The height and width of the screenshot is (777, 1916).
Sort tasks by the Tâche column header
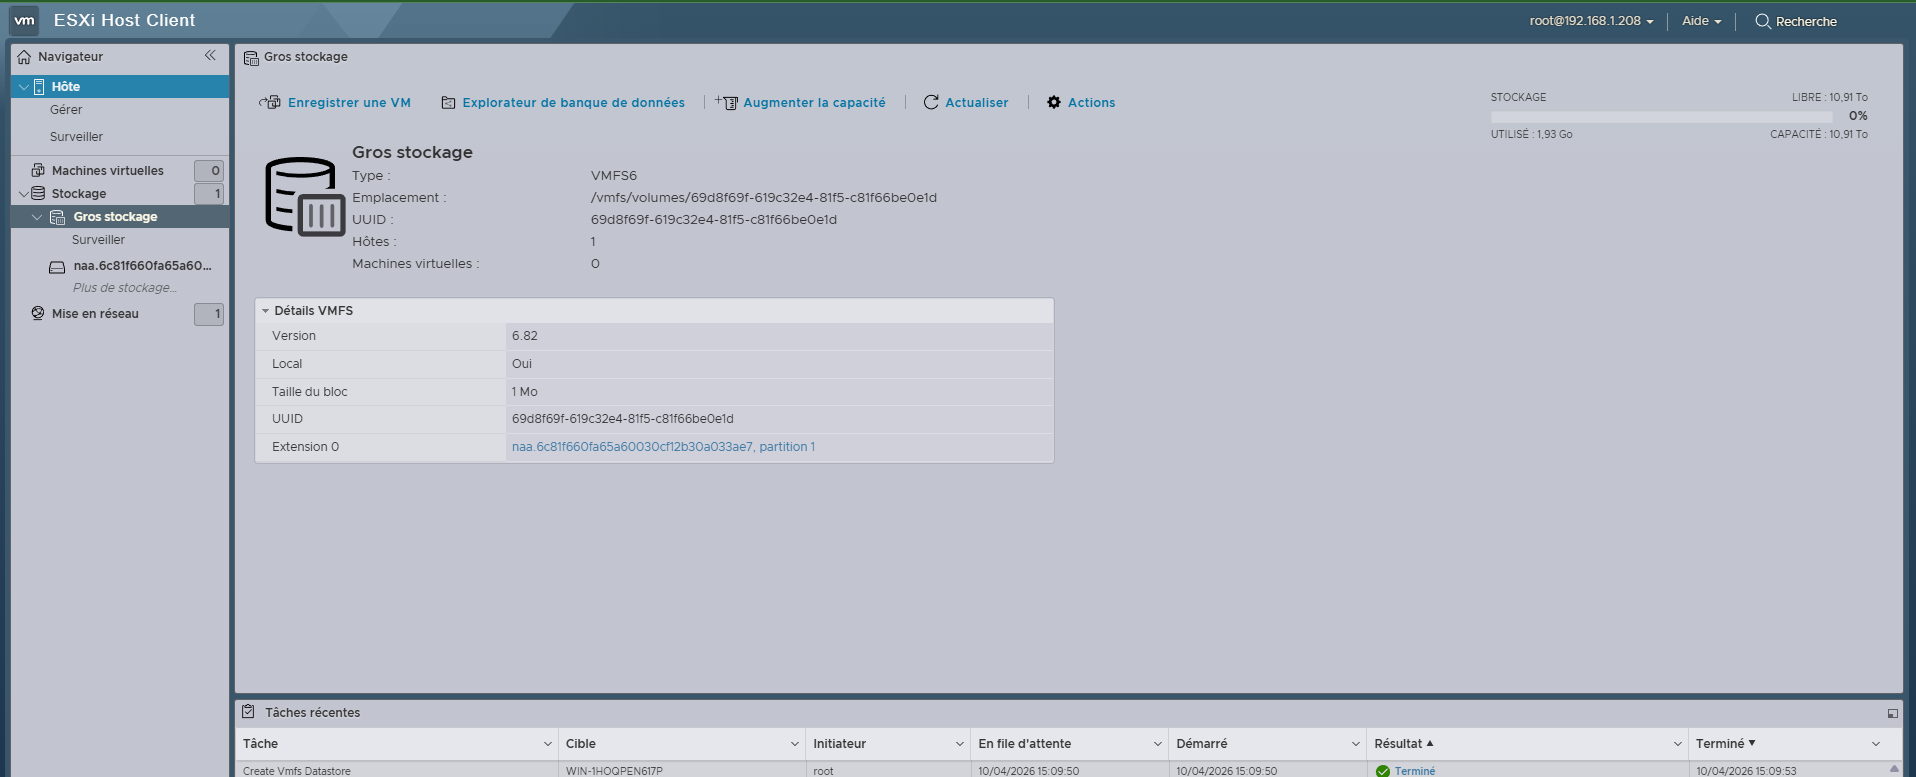[x=260, y=744]
